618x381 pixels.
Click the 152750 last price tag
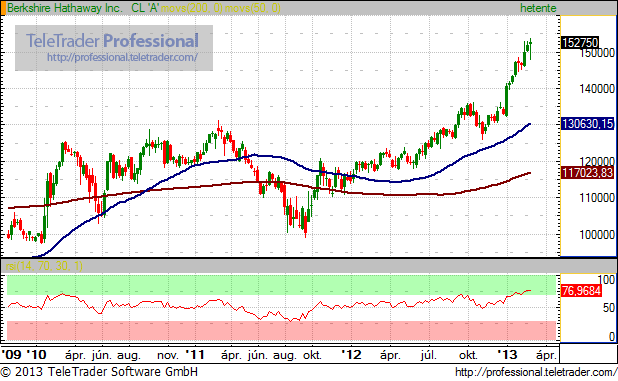pyautogui.click(x=580, y=43)
